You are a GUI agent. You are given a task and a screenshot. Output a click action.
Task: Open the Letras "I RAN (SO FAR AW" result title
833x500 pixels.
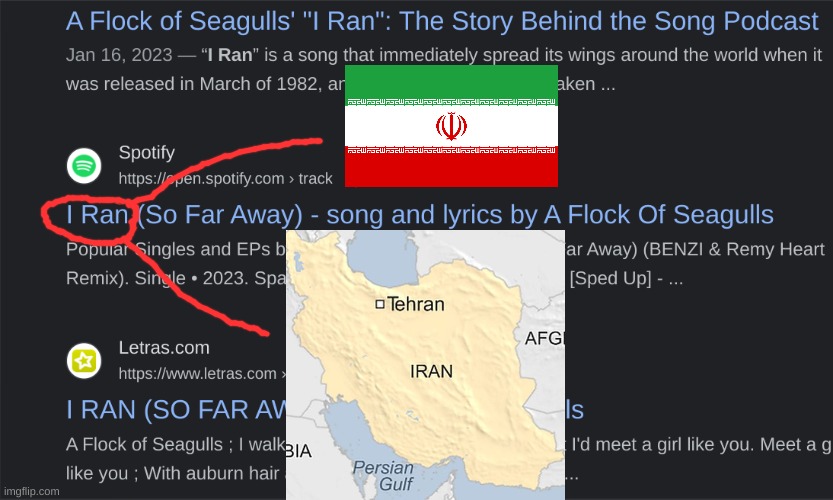pos(176,410)
